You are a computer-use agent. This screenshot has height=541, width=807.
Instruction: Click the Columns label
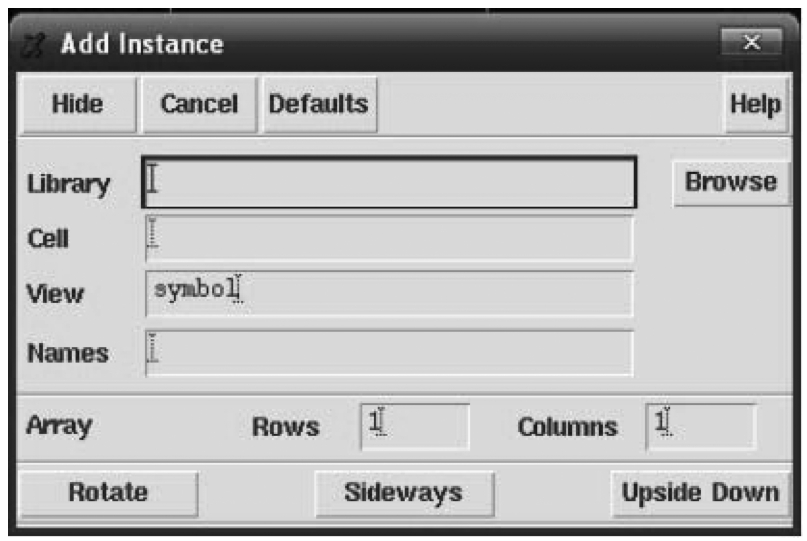point(567,427)
